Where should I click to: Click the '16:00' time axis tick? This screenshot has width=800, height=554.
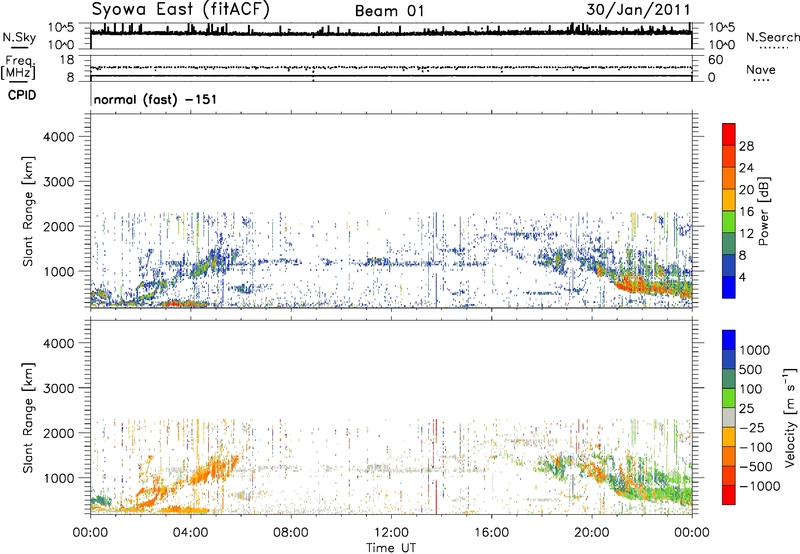[x=491, y=533]
